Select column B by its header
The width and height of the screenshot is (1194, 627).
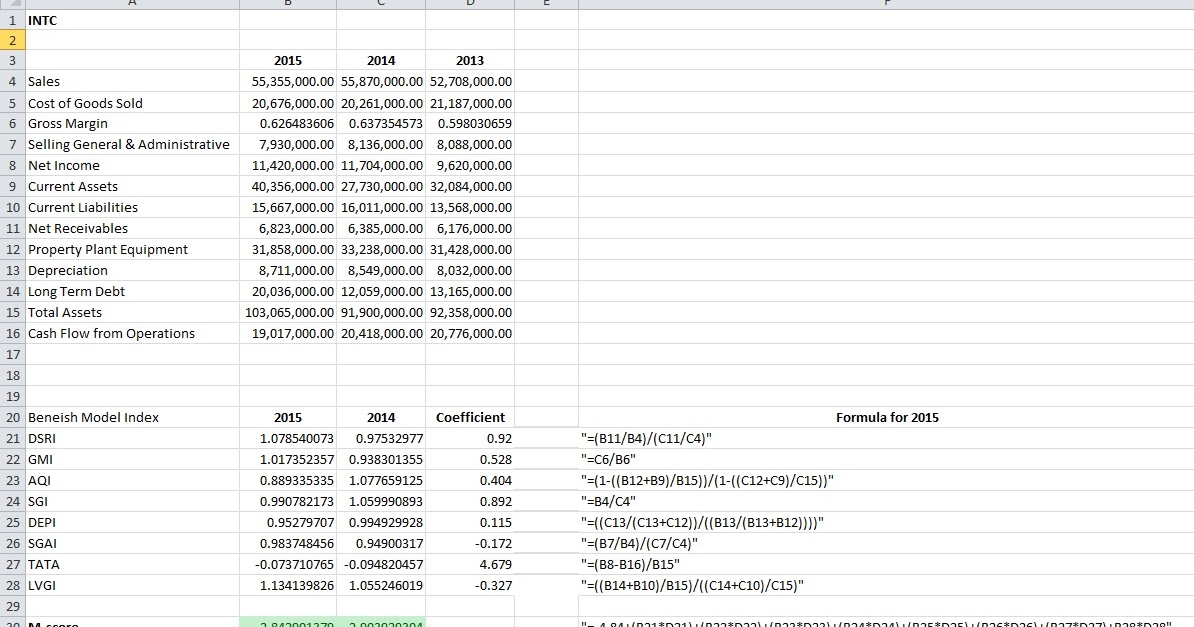pyautogui.click(x=289, y=3)
